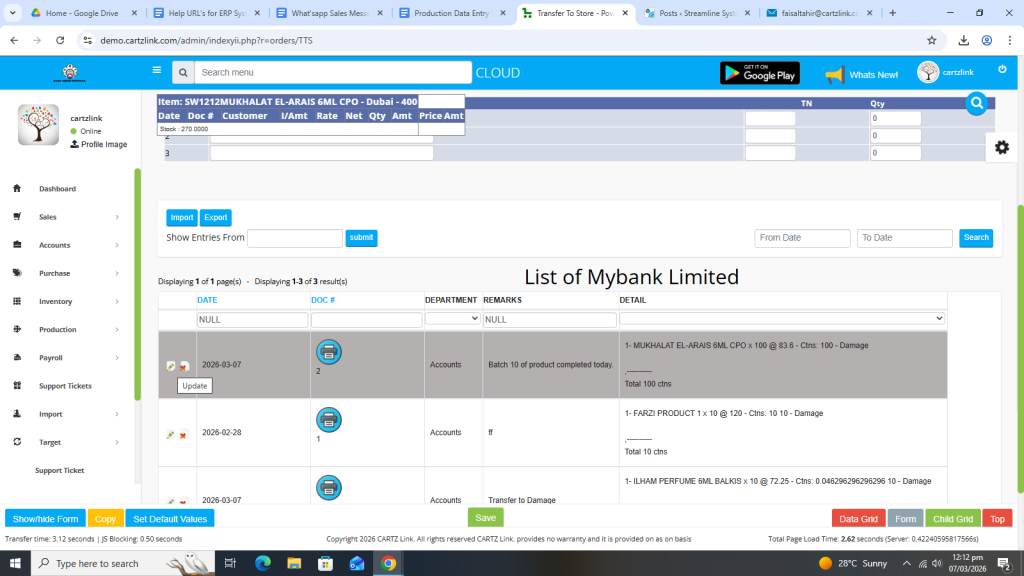
Task: Expand the Sales sidebar menu
Action: [66, 217]
